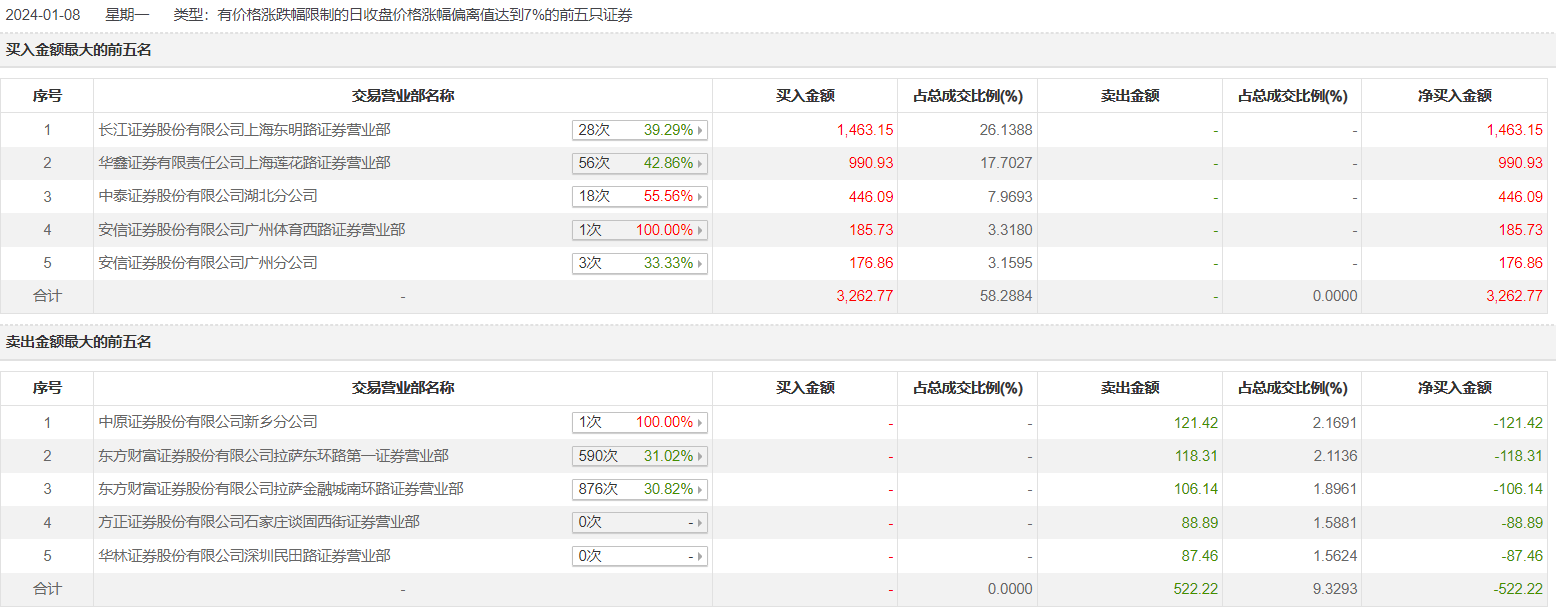Expand the 0次 stats box for 方正证券石家庄谈固西街
1556x616 pixels.
639,523
